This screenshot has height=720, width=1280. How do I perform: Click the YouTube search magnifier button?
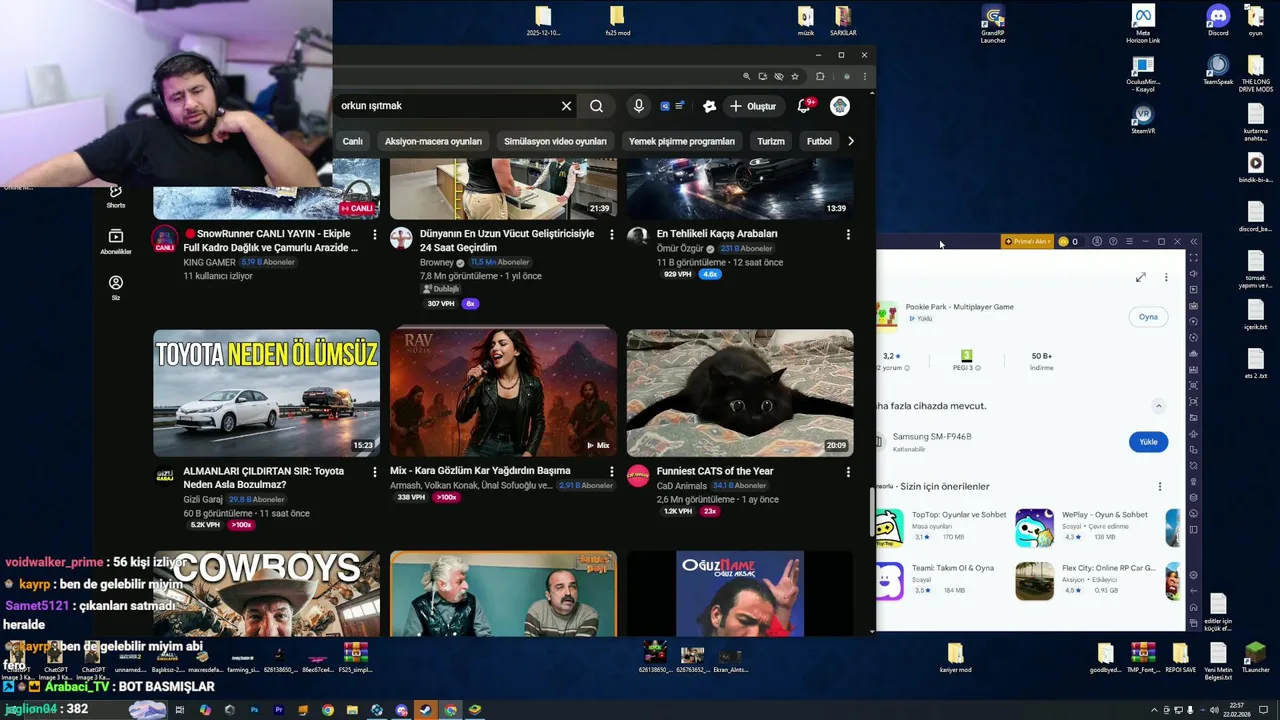pyautogui.click(x=596, y=106)
